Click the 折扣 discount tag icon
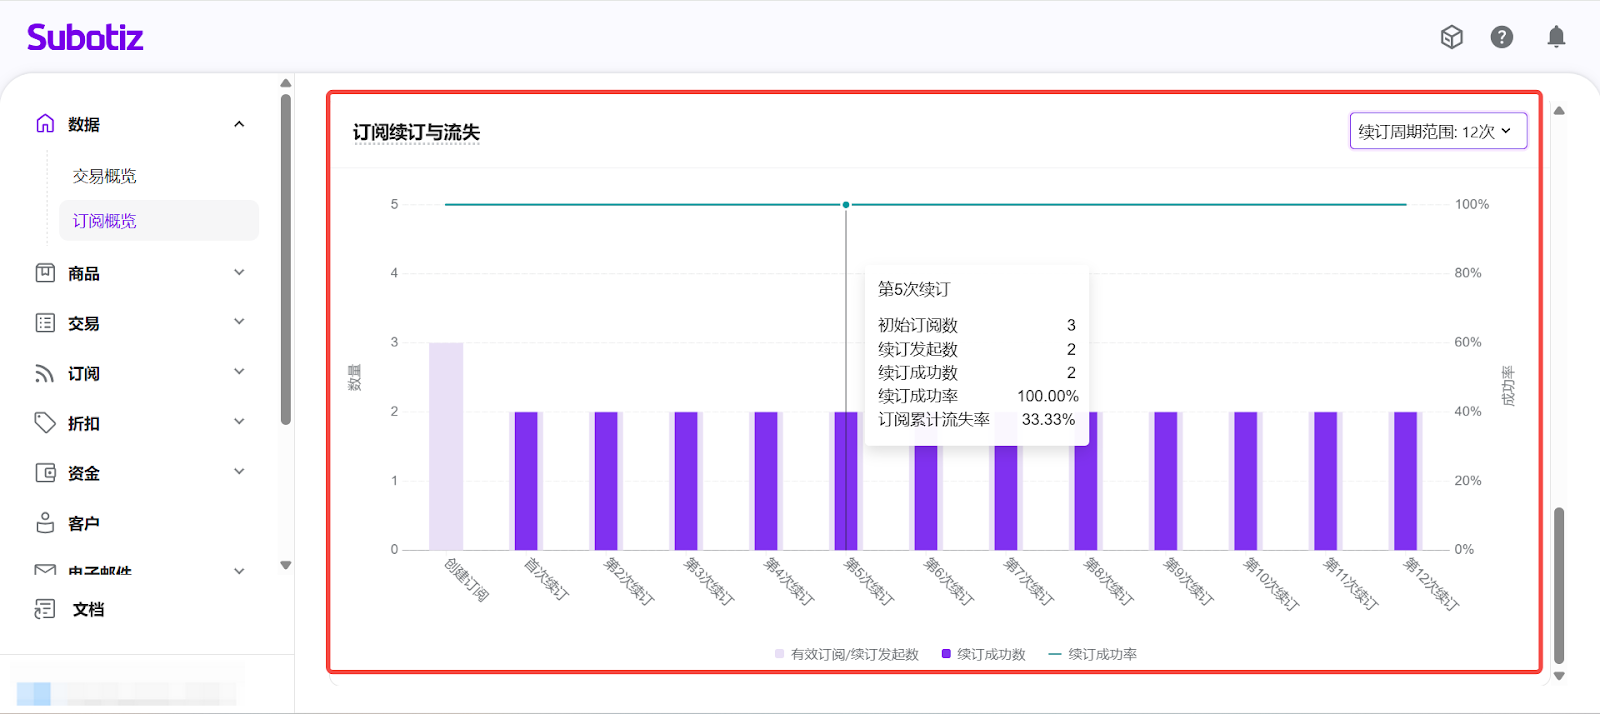Screen dimensions: 1600x714 [x=45, y=423]
